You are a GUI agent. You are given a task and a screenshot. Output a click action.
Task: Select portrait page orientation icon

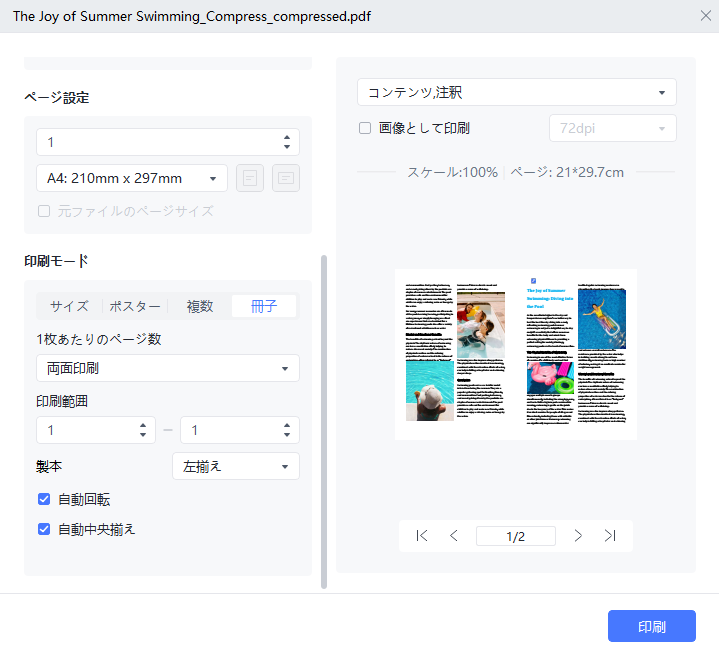[249, 178]
